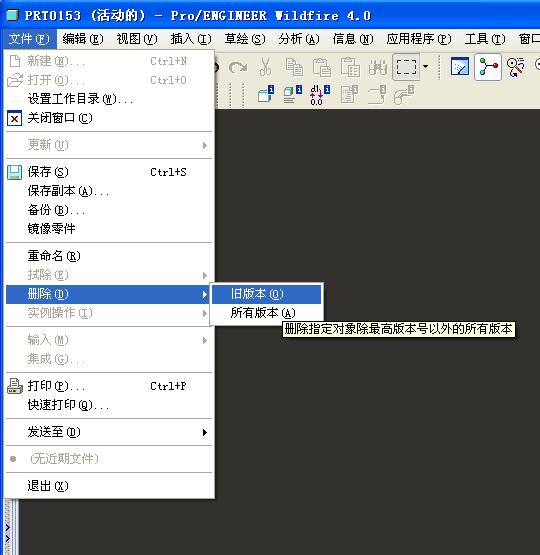This screenshot has width=540, height=555.
Task: Click the feature info icon
Action: click(x=266, y=95)
